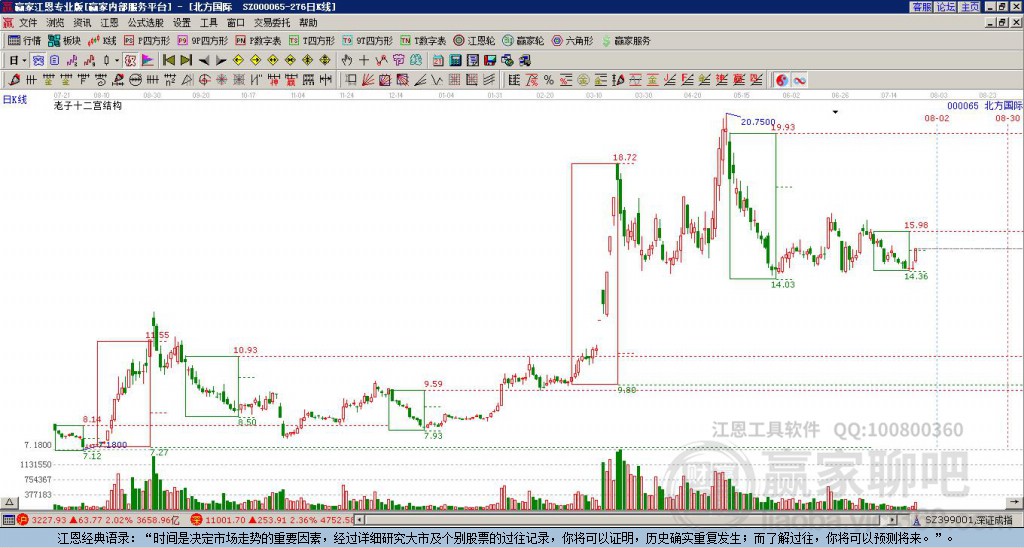This screenshot has width=1024, height=548.
Task: Open the 六角形 hexagon tool
Action: (x=572, y=40)
